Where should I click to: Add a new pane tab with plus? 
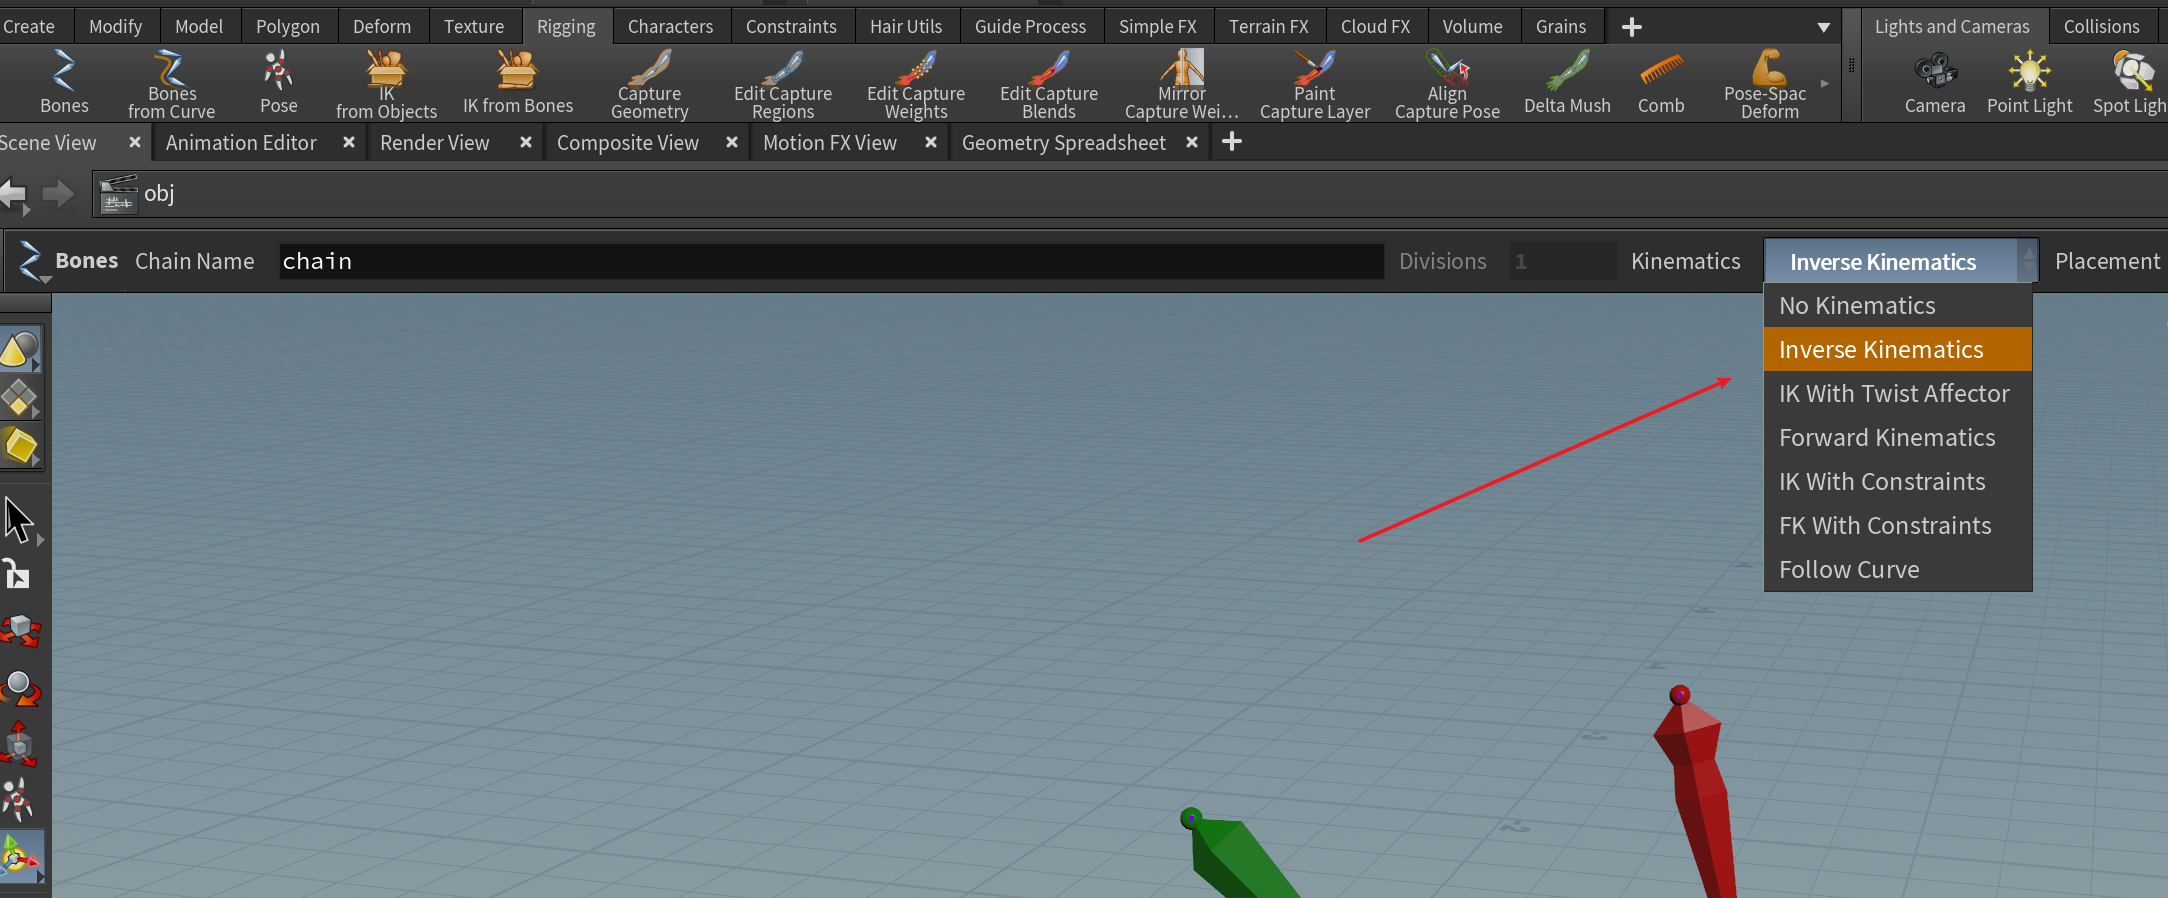click(x=1232, y=142)
